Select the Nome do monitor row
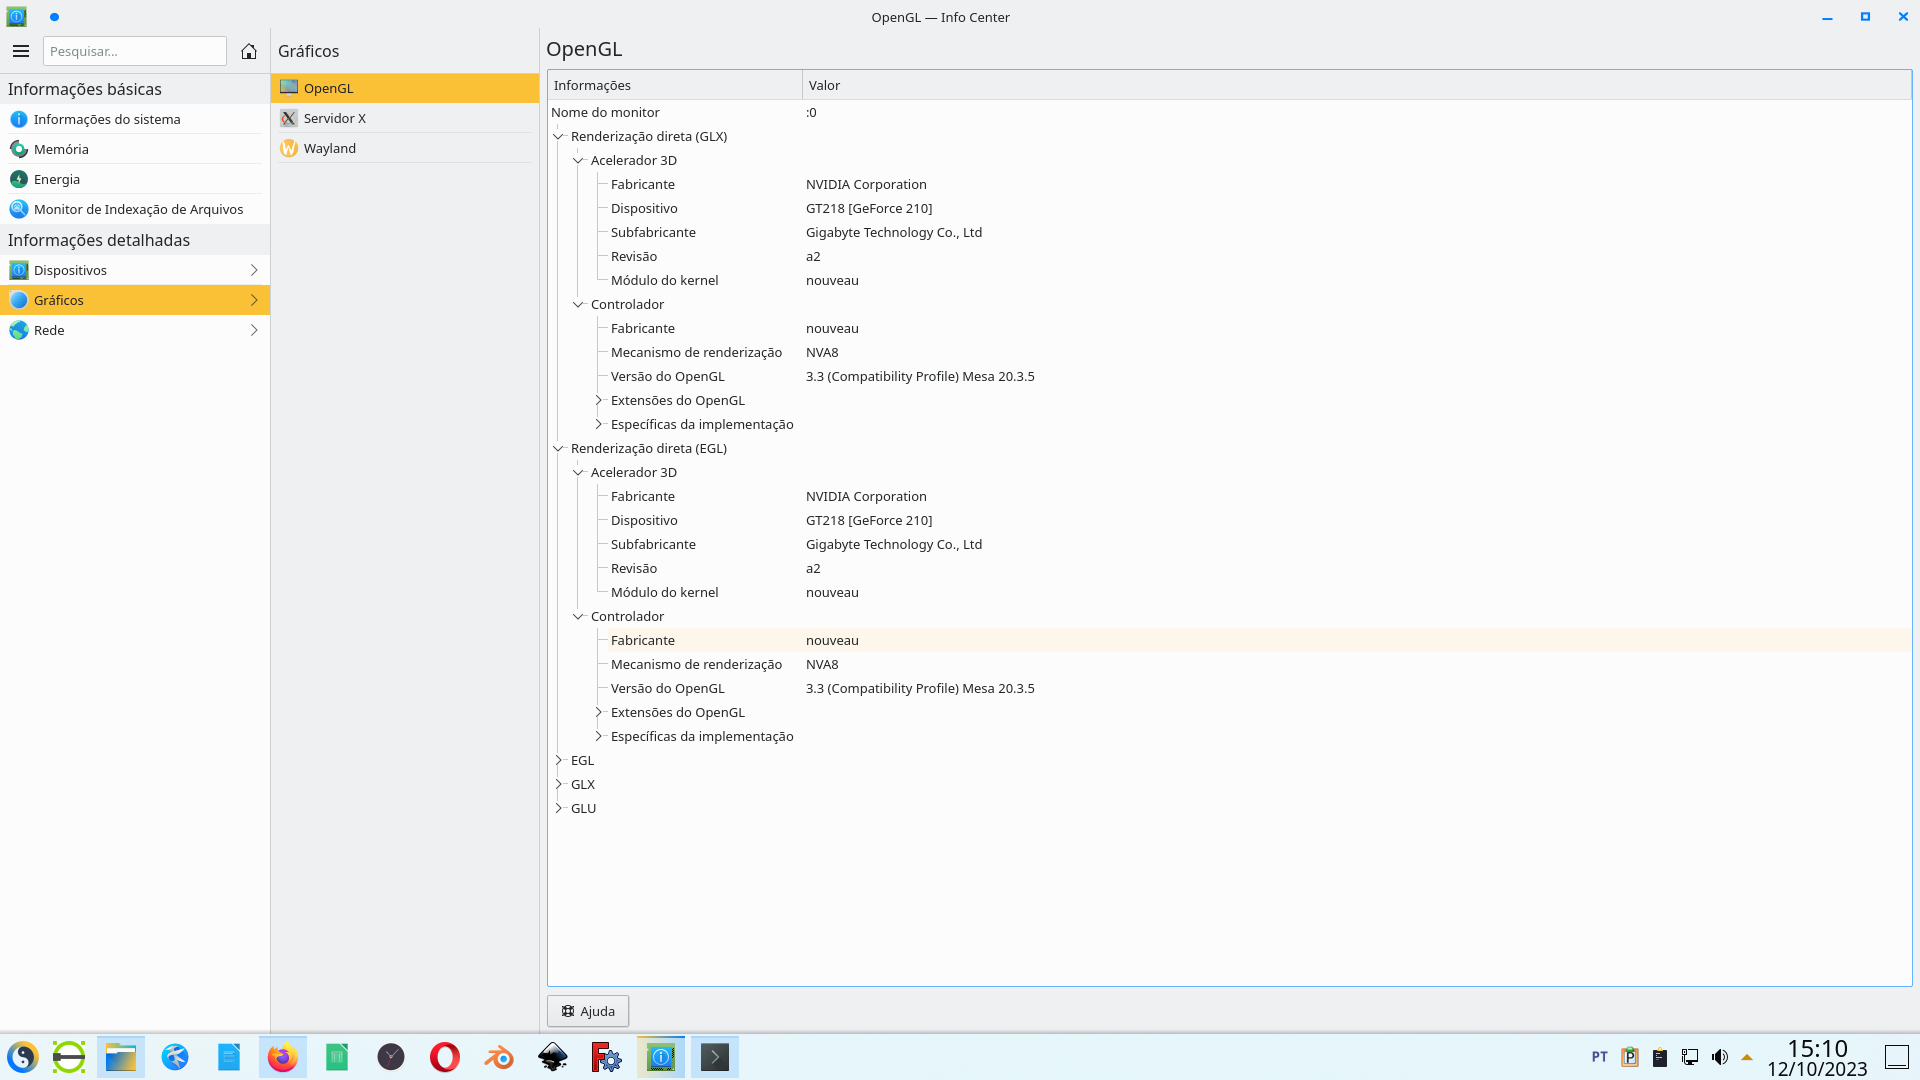The image size is (1920, 1080). [x=1229, y=112]
